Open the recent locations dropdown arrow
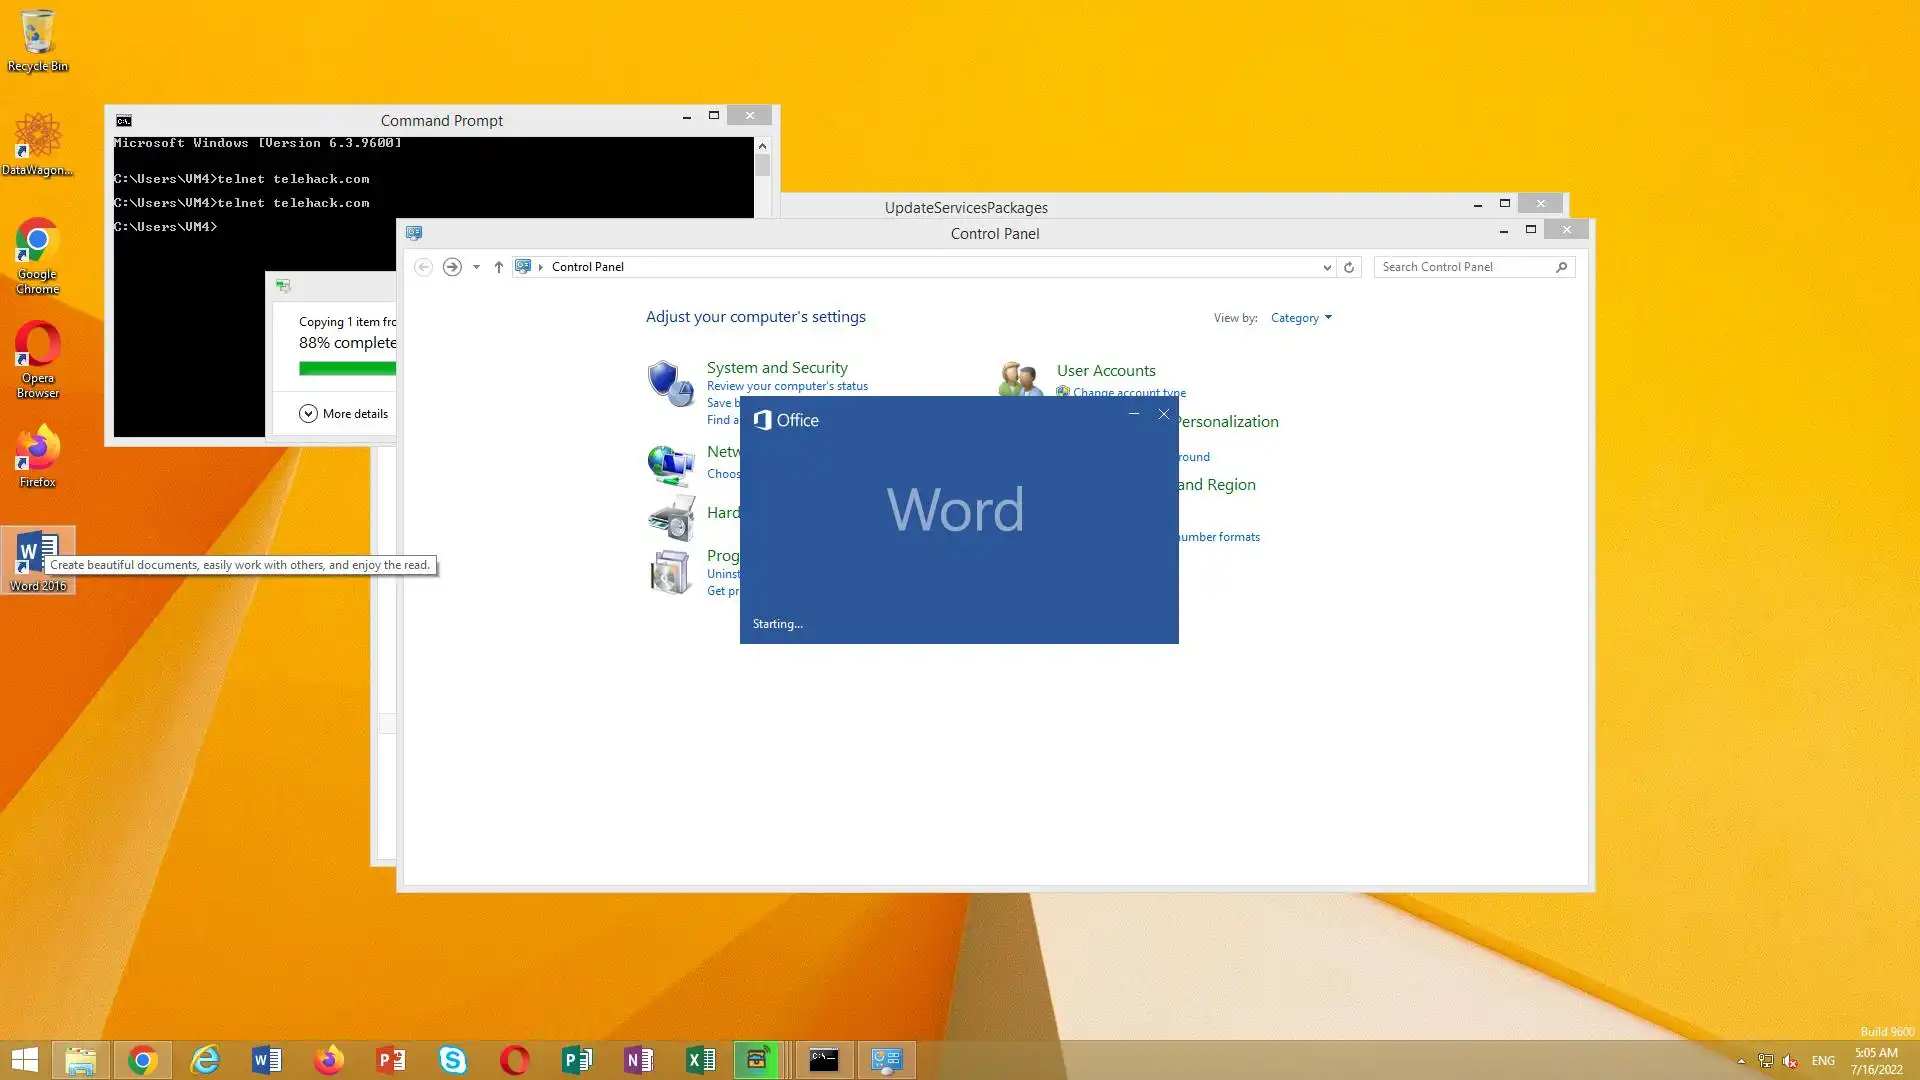 coord(476,267)
